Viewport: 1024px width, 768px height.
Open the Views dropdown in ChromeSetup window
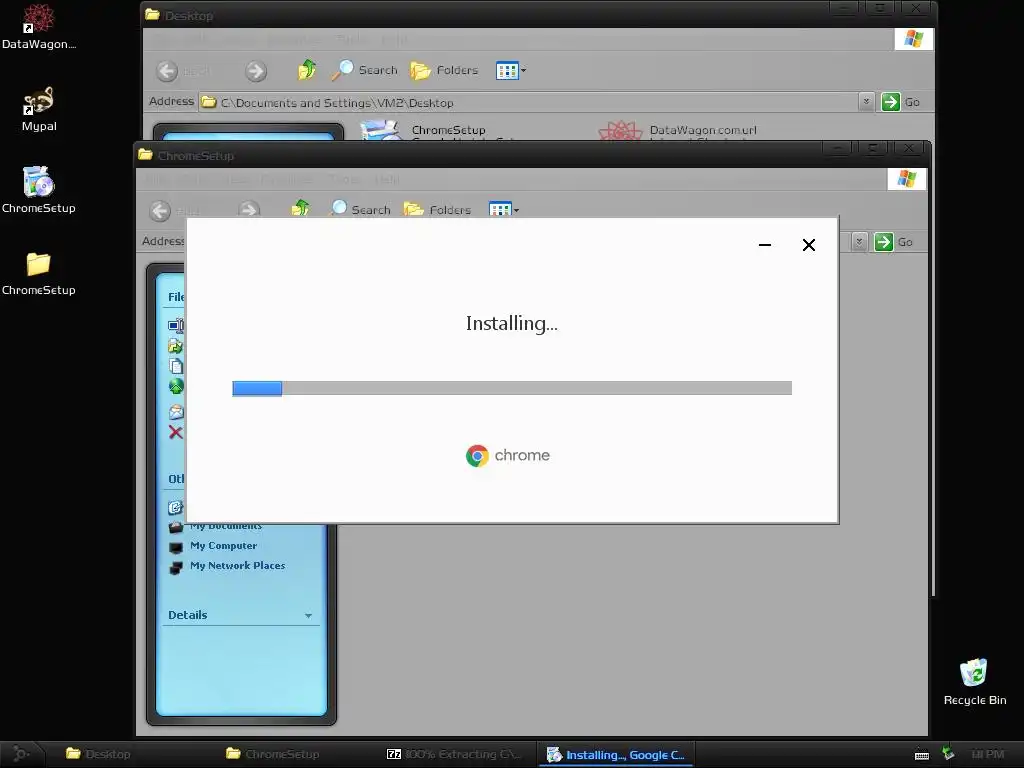[504, 209]
